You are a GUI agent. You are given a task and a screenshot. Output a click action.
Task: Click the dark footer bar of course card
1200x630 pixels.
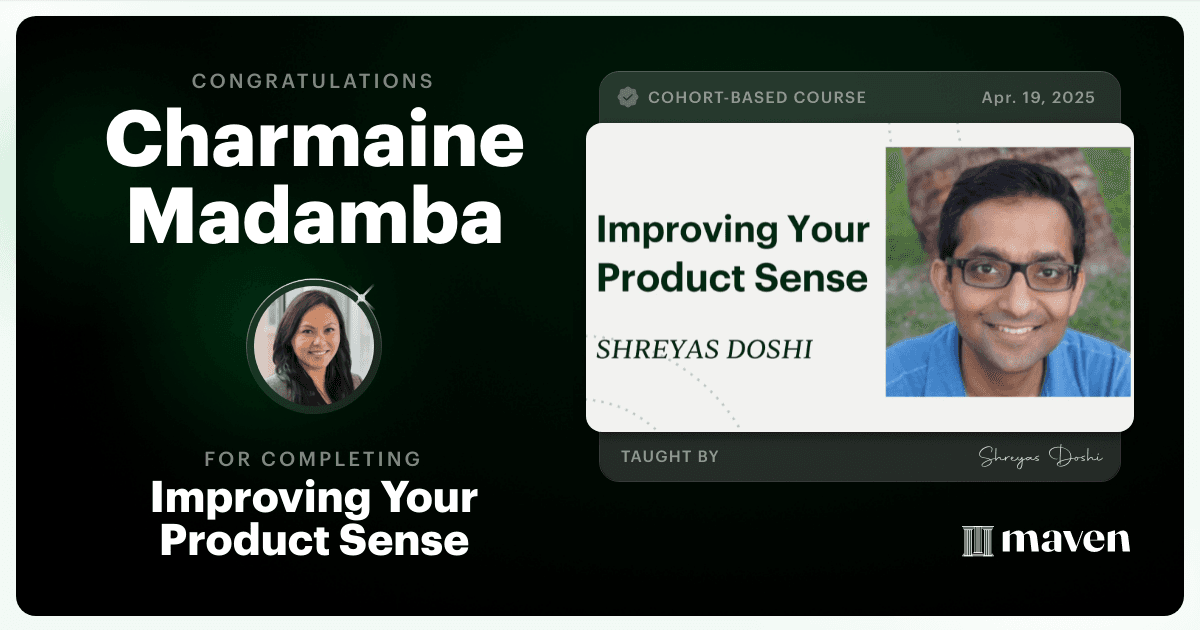[x=860, y=457]
